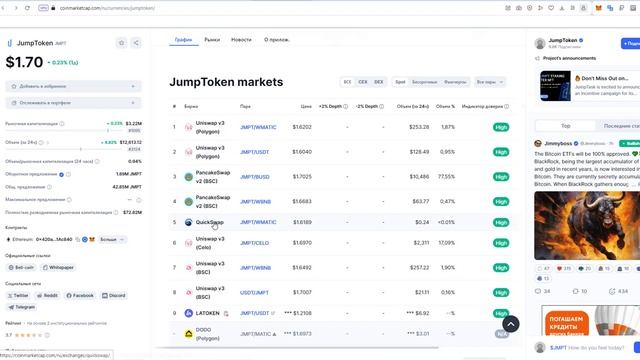Open the bull image in Jimmyboss's post

[x=587, y=226]
